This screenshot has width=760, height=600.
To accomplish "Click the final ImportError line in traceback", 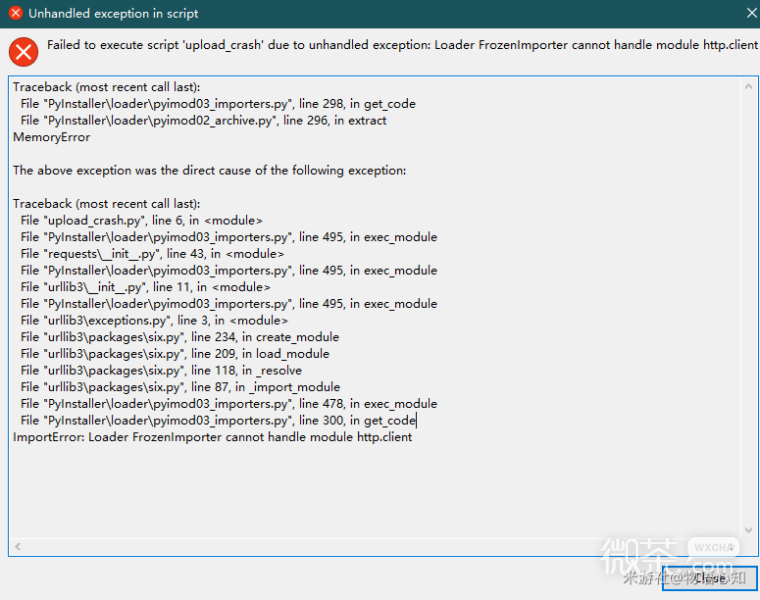I will [x=212, y=437].
